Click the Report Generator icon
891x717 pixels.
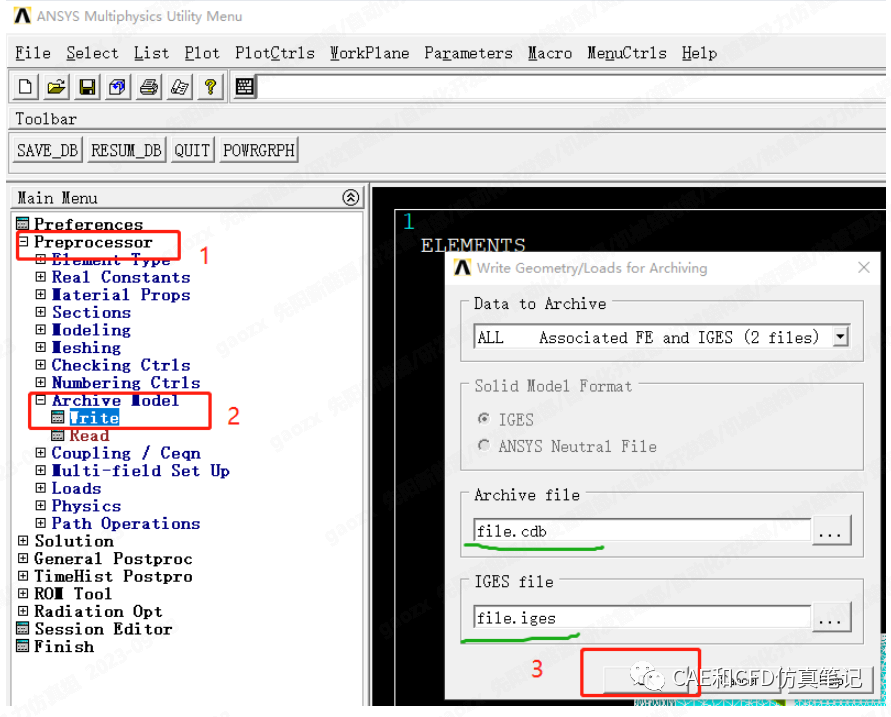[180, 87]
